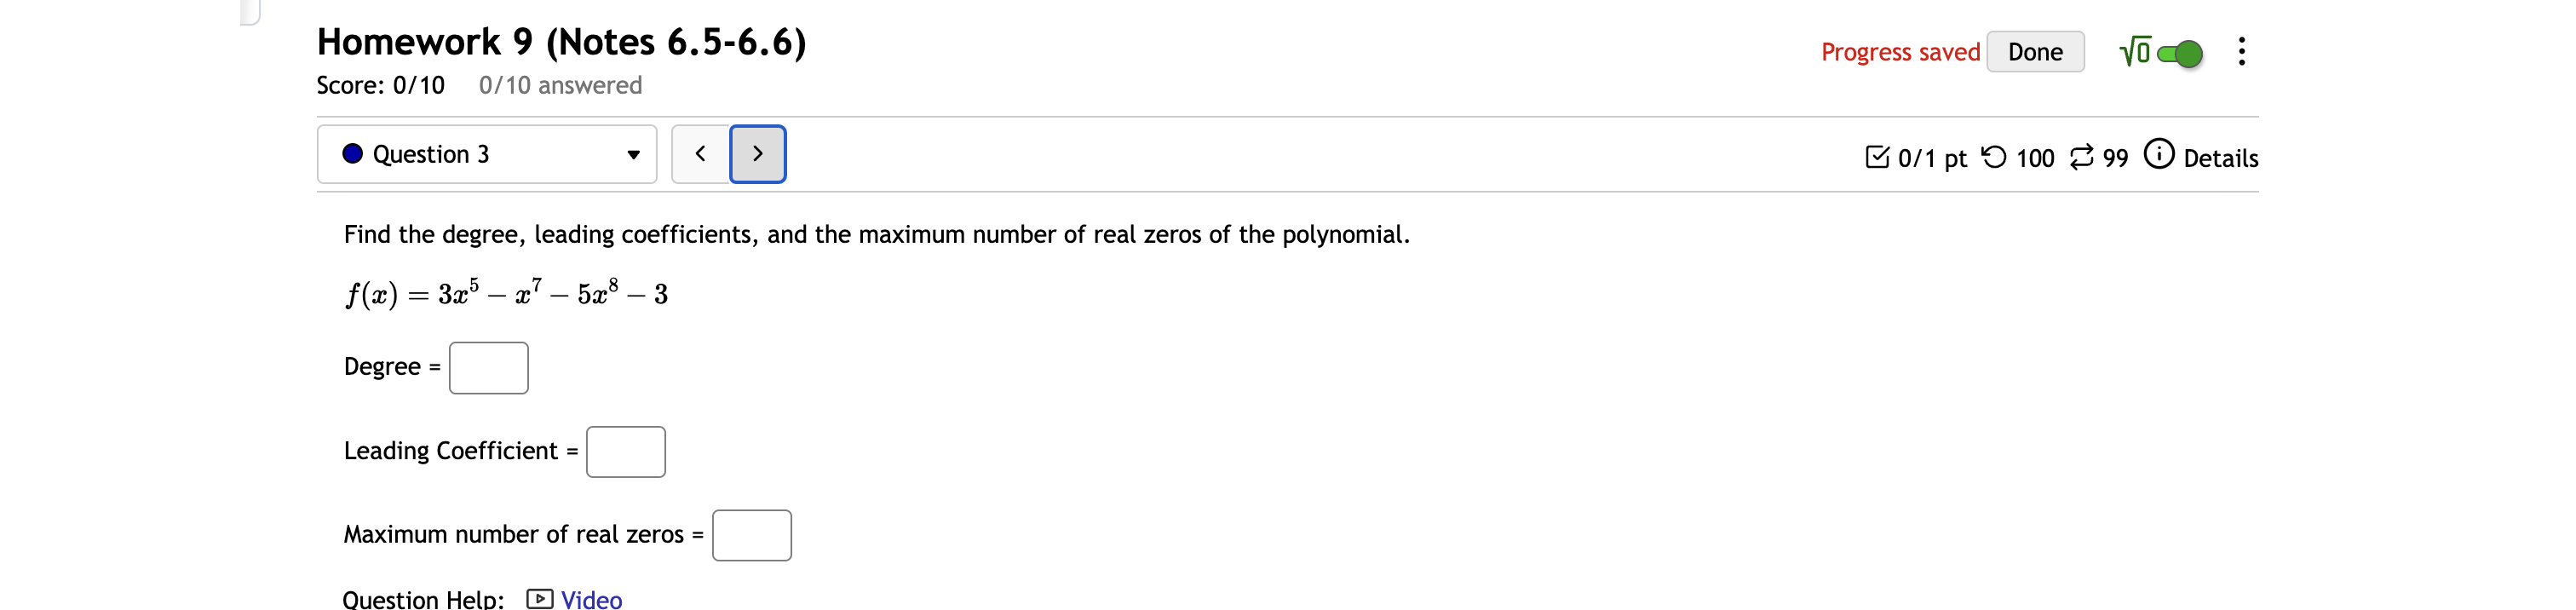The width and height of the screenshot is (2576, 610).
Task: Click the info circle next to Details
Action: pos(2160,155)
